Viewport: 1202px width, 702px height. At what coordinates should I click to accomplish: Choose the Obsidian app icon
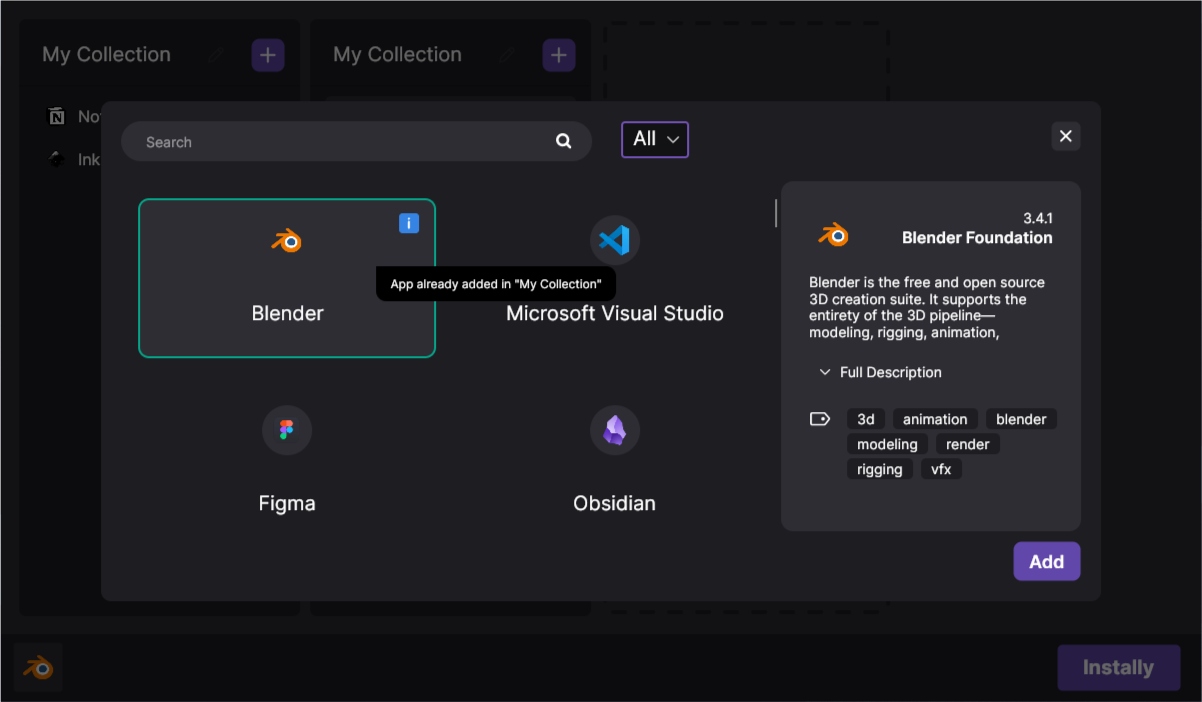pyautogui.click(x=614, y=430)
